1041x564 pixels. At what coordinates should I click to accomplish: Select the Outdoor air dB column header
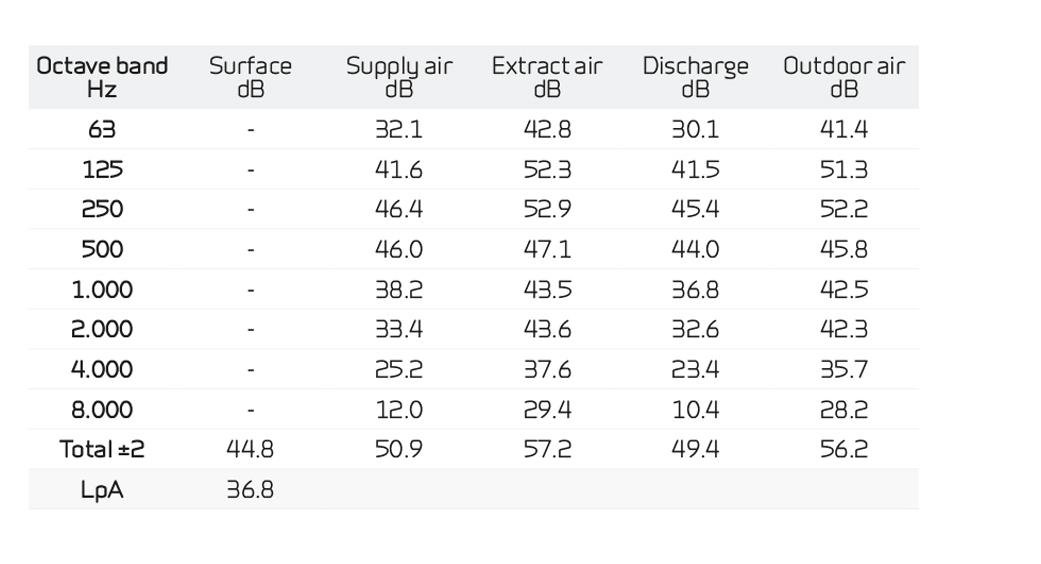844,77
